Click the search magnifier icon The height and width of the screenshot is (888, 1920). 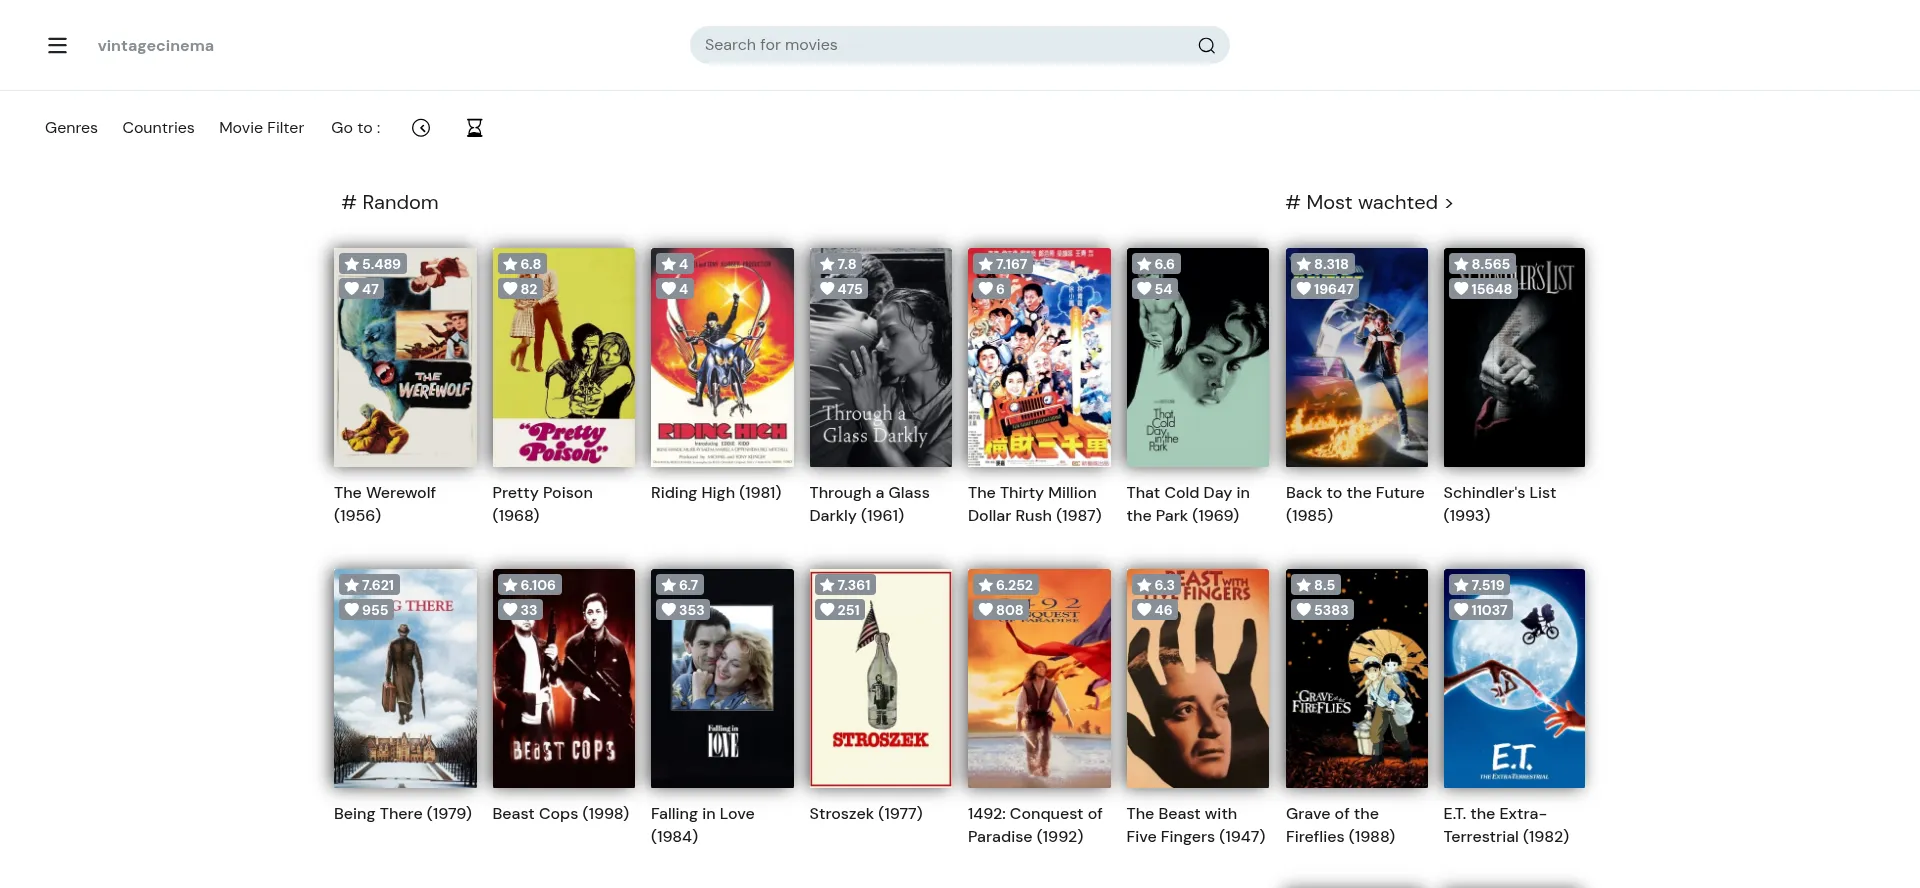tap(1206, 45)
